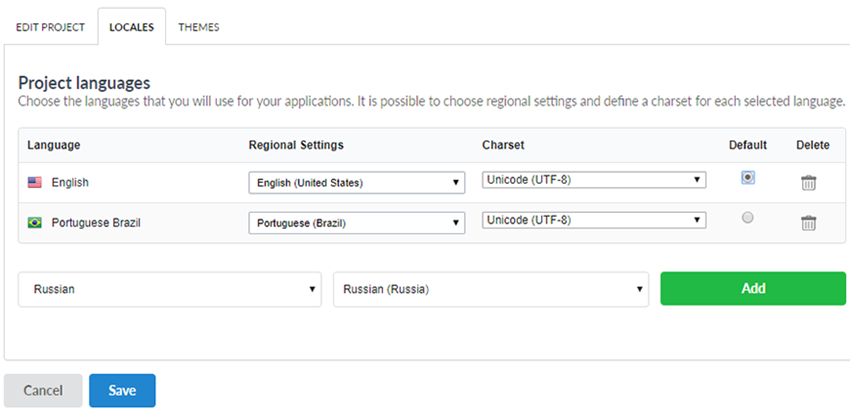Switch to the Themes tab
This screenshot has height=415, width=850.
click(198, 27)
